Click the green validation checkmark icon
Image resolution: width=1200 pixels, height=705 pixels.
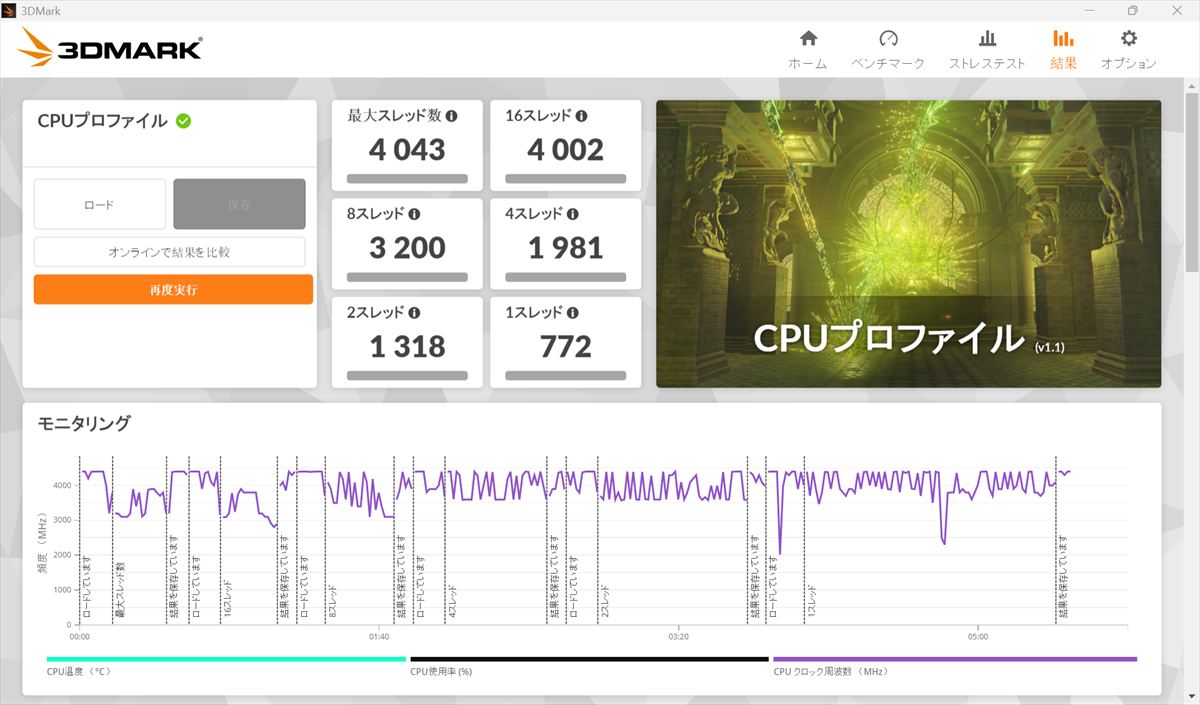tap(184, 121)
